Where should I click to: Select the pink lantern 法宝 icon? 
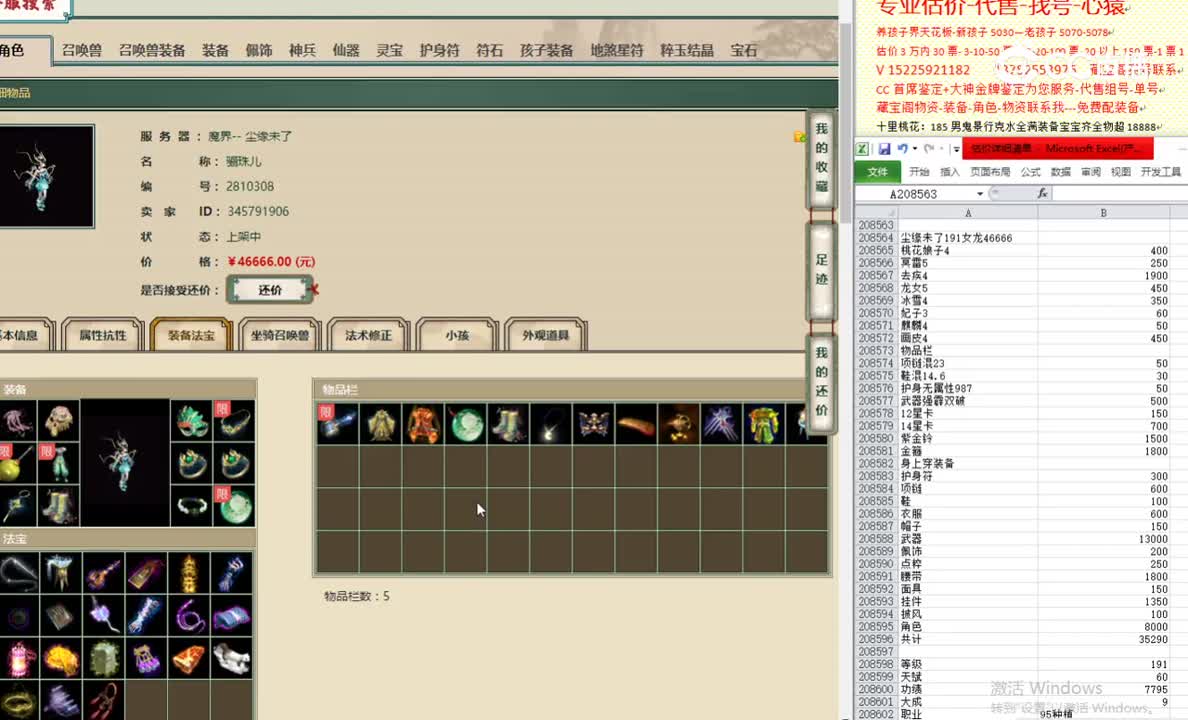point(18,659)
